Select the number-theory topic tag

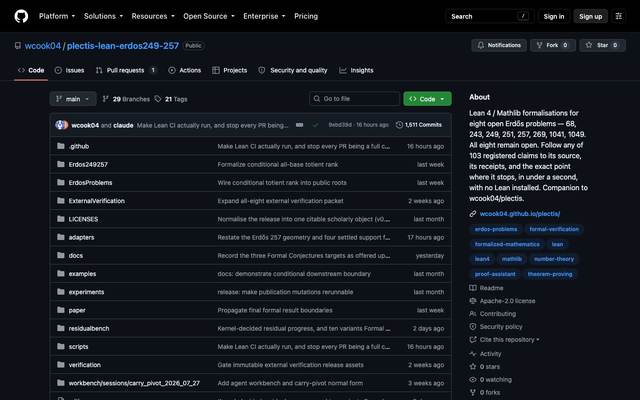[x=553, y=259]
